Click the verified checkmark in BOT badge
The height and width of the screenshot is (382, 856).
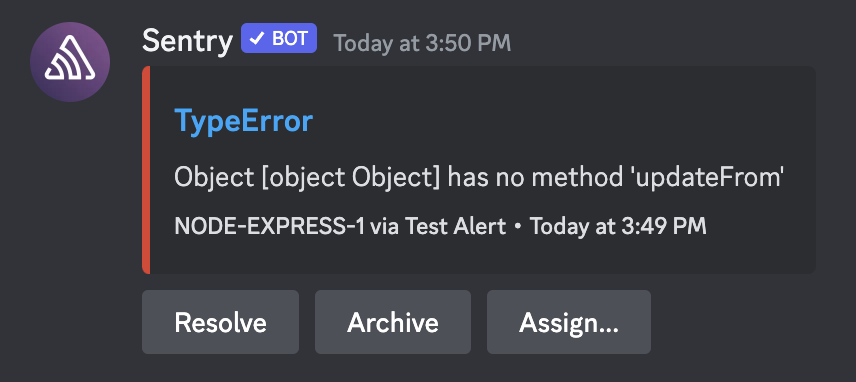tap(259, 38)
